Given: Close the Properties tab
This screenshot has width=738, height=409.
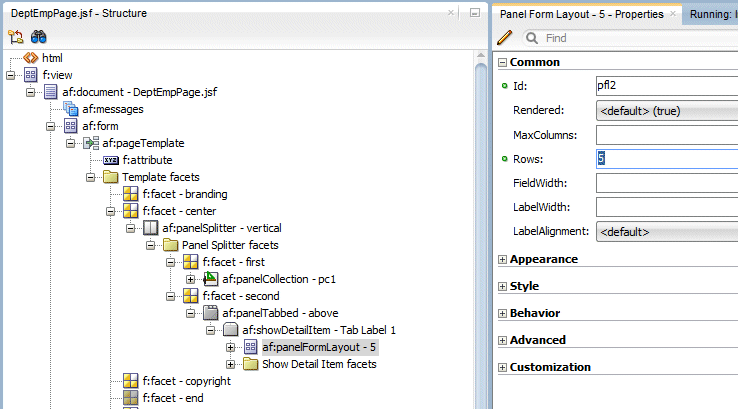Looking at the screenshot, I should point(673,14).
